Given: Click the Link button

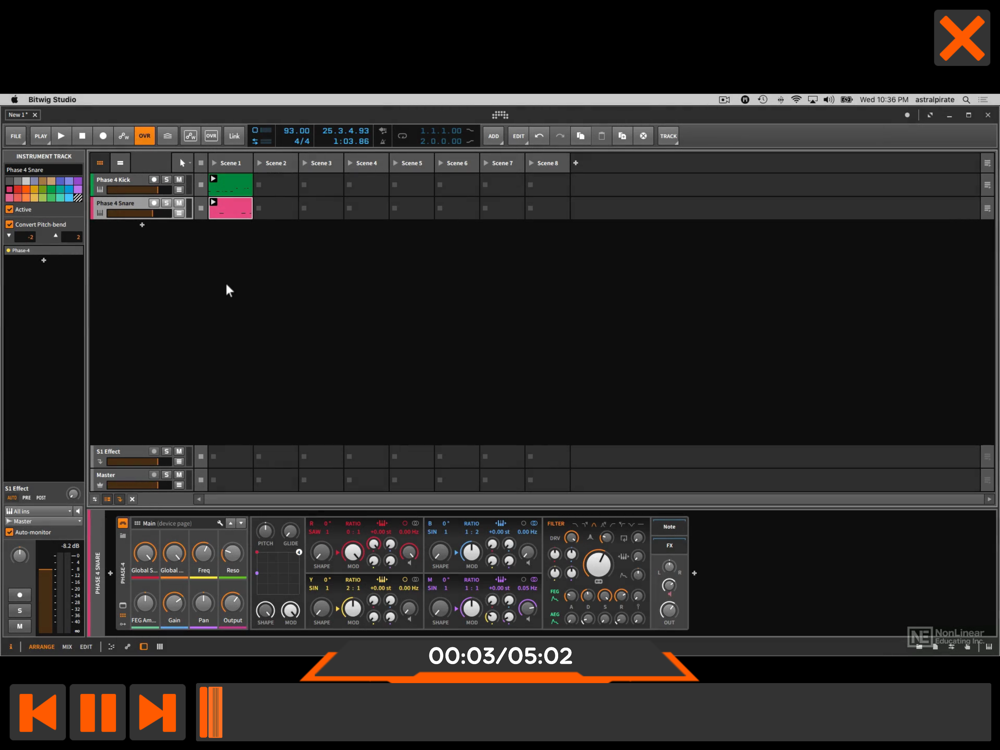Looking at the screenshot, I should 235,136.
